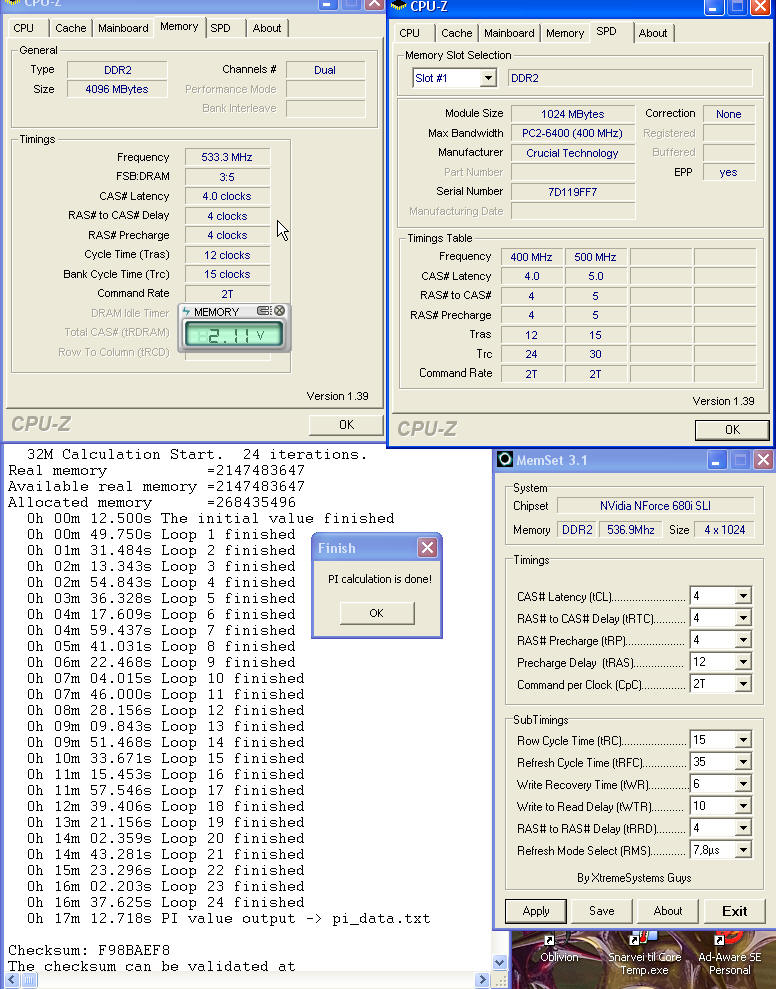Screen dimensions: 776x989
Task: Switch to Memory tab in right CPU-Z window
Action: [x=565, y=33]
